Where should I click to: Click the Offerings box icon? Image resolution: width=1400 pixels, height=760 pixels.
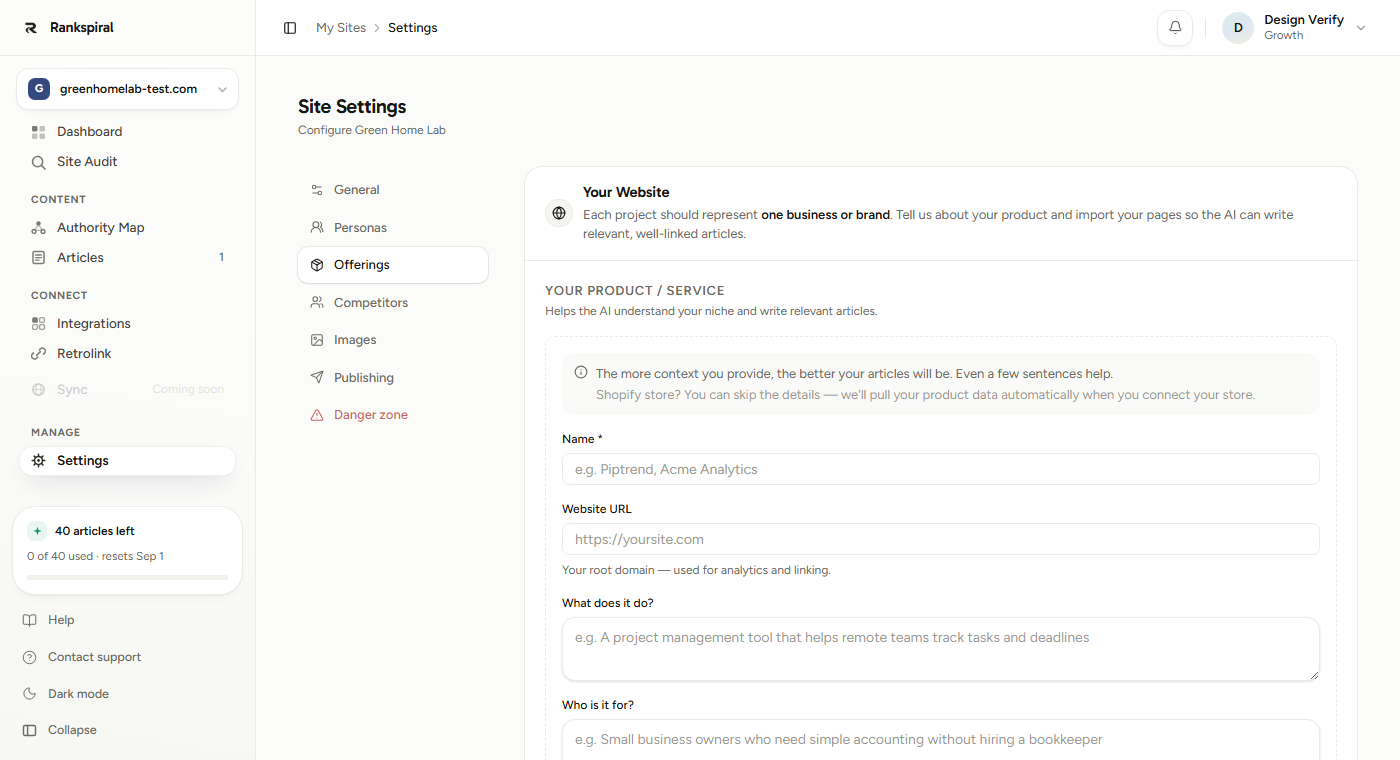pos(317,265)
